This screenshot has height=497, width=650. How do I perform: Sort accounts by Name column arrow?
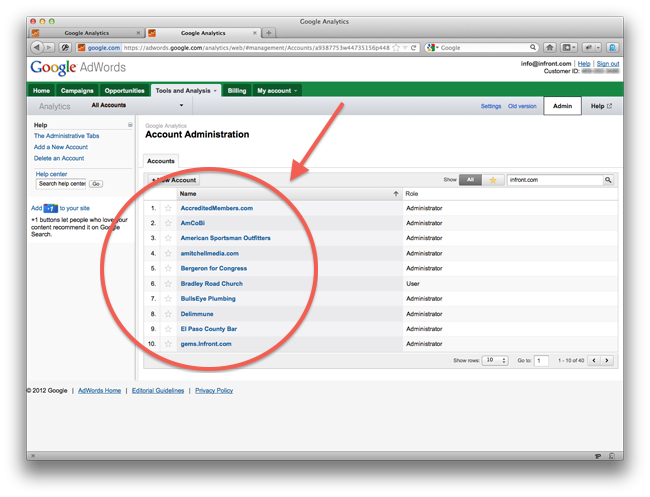pyautogui.click(x=396, y=194)
